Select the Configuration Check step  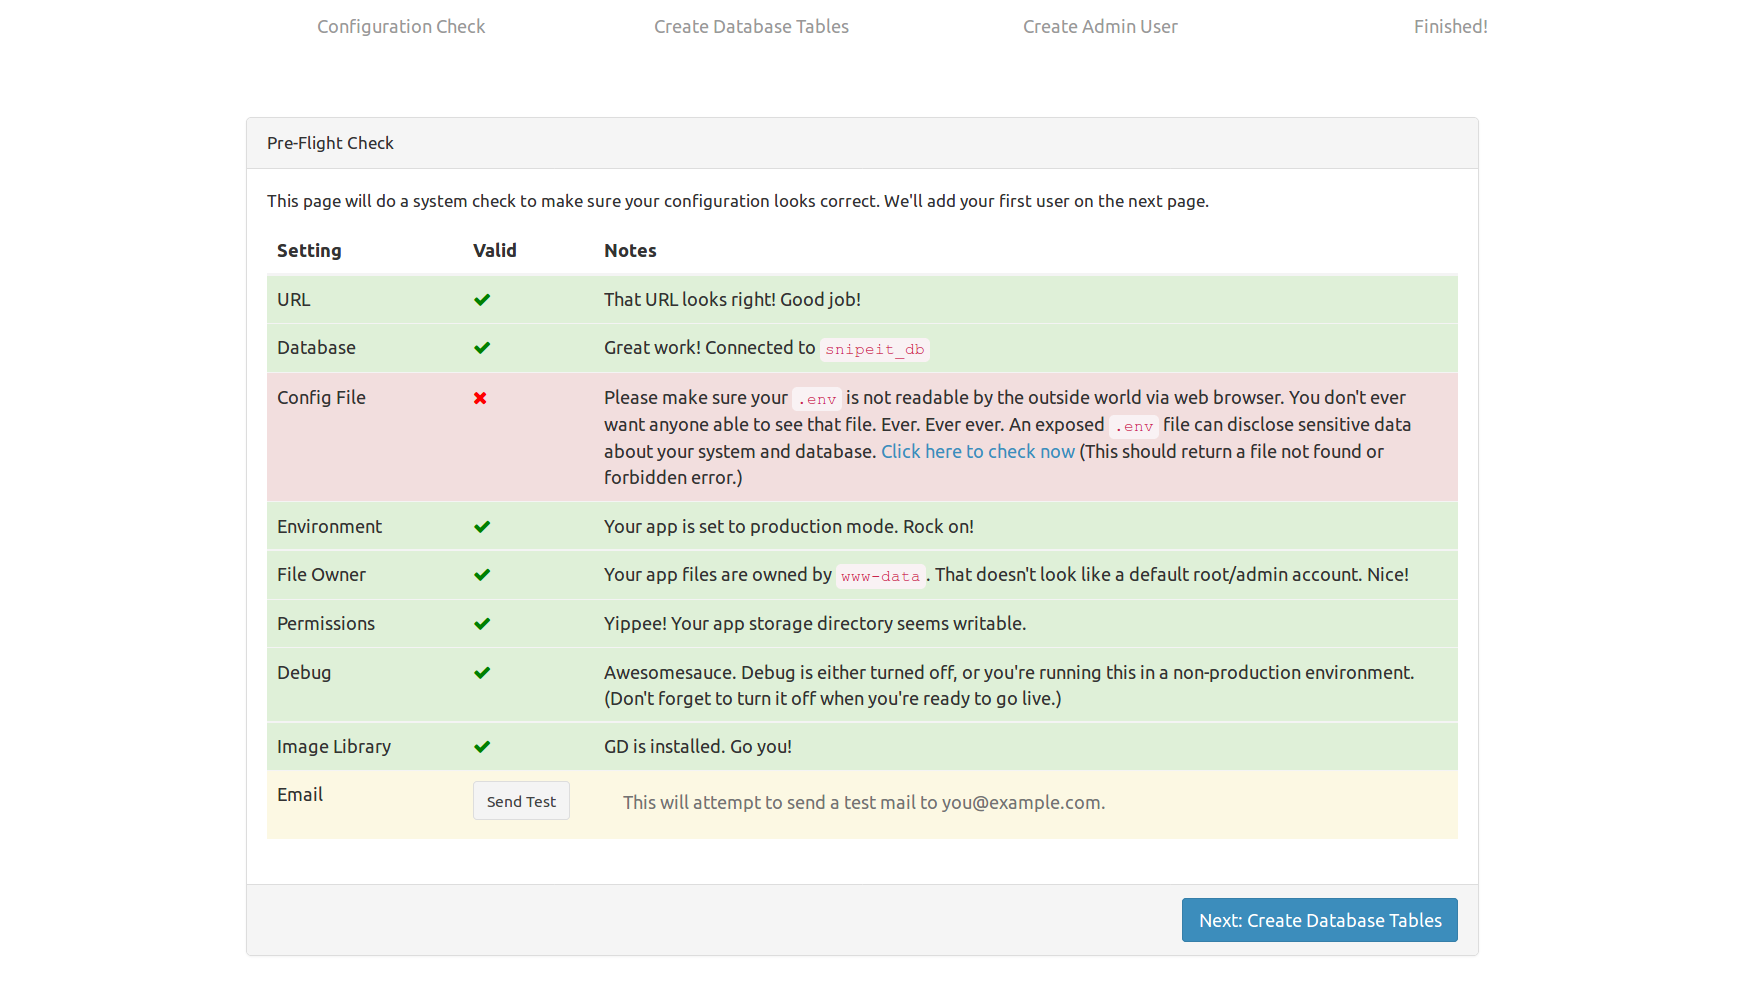[401, 27]
